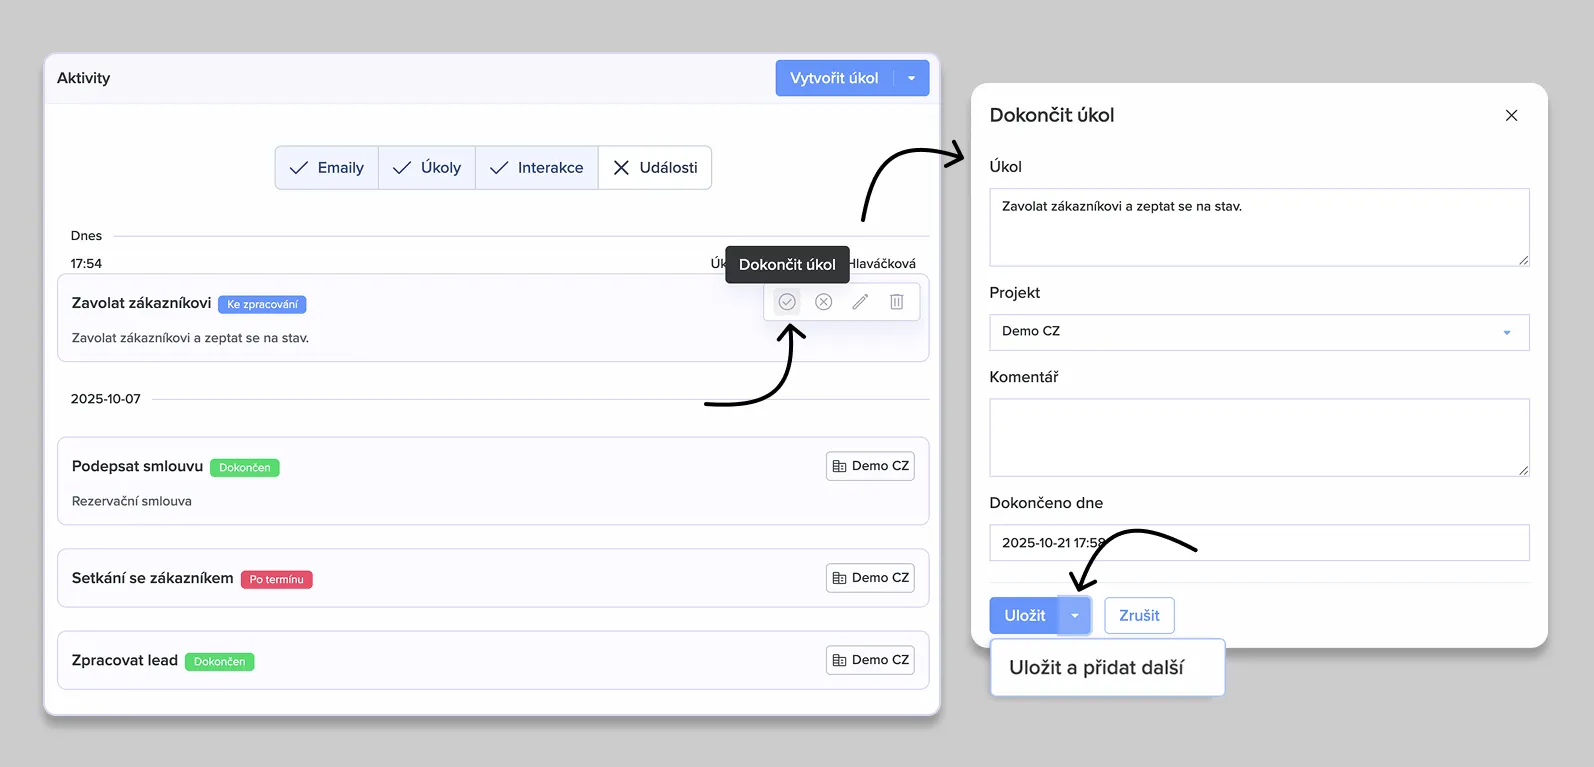Select Uložit a přidat další option
This screenshot has height=767, width=1594.
[x=1097, y=668]
